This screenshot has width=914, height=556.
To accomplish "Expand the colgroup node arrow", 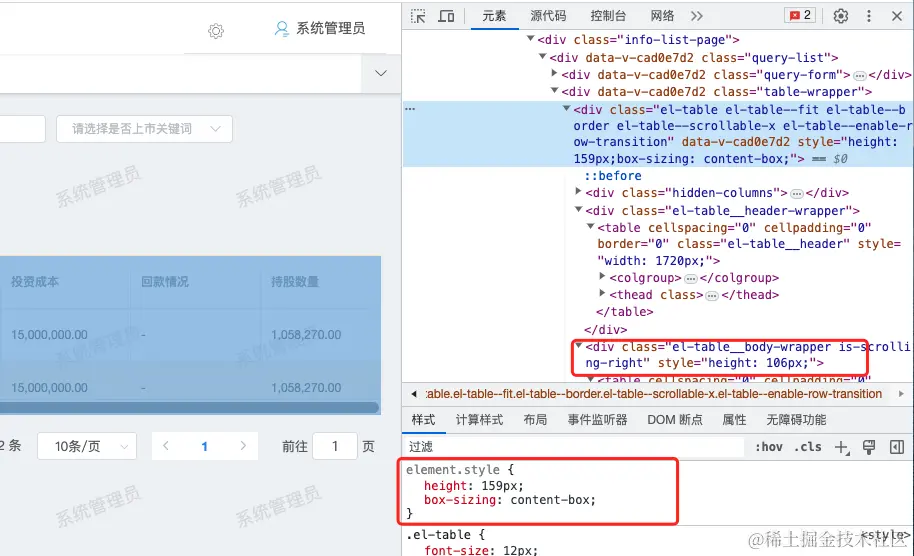I will click(x=602, y=276).
